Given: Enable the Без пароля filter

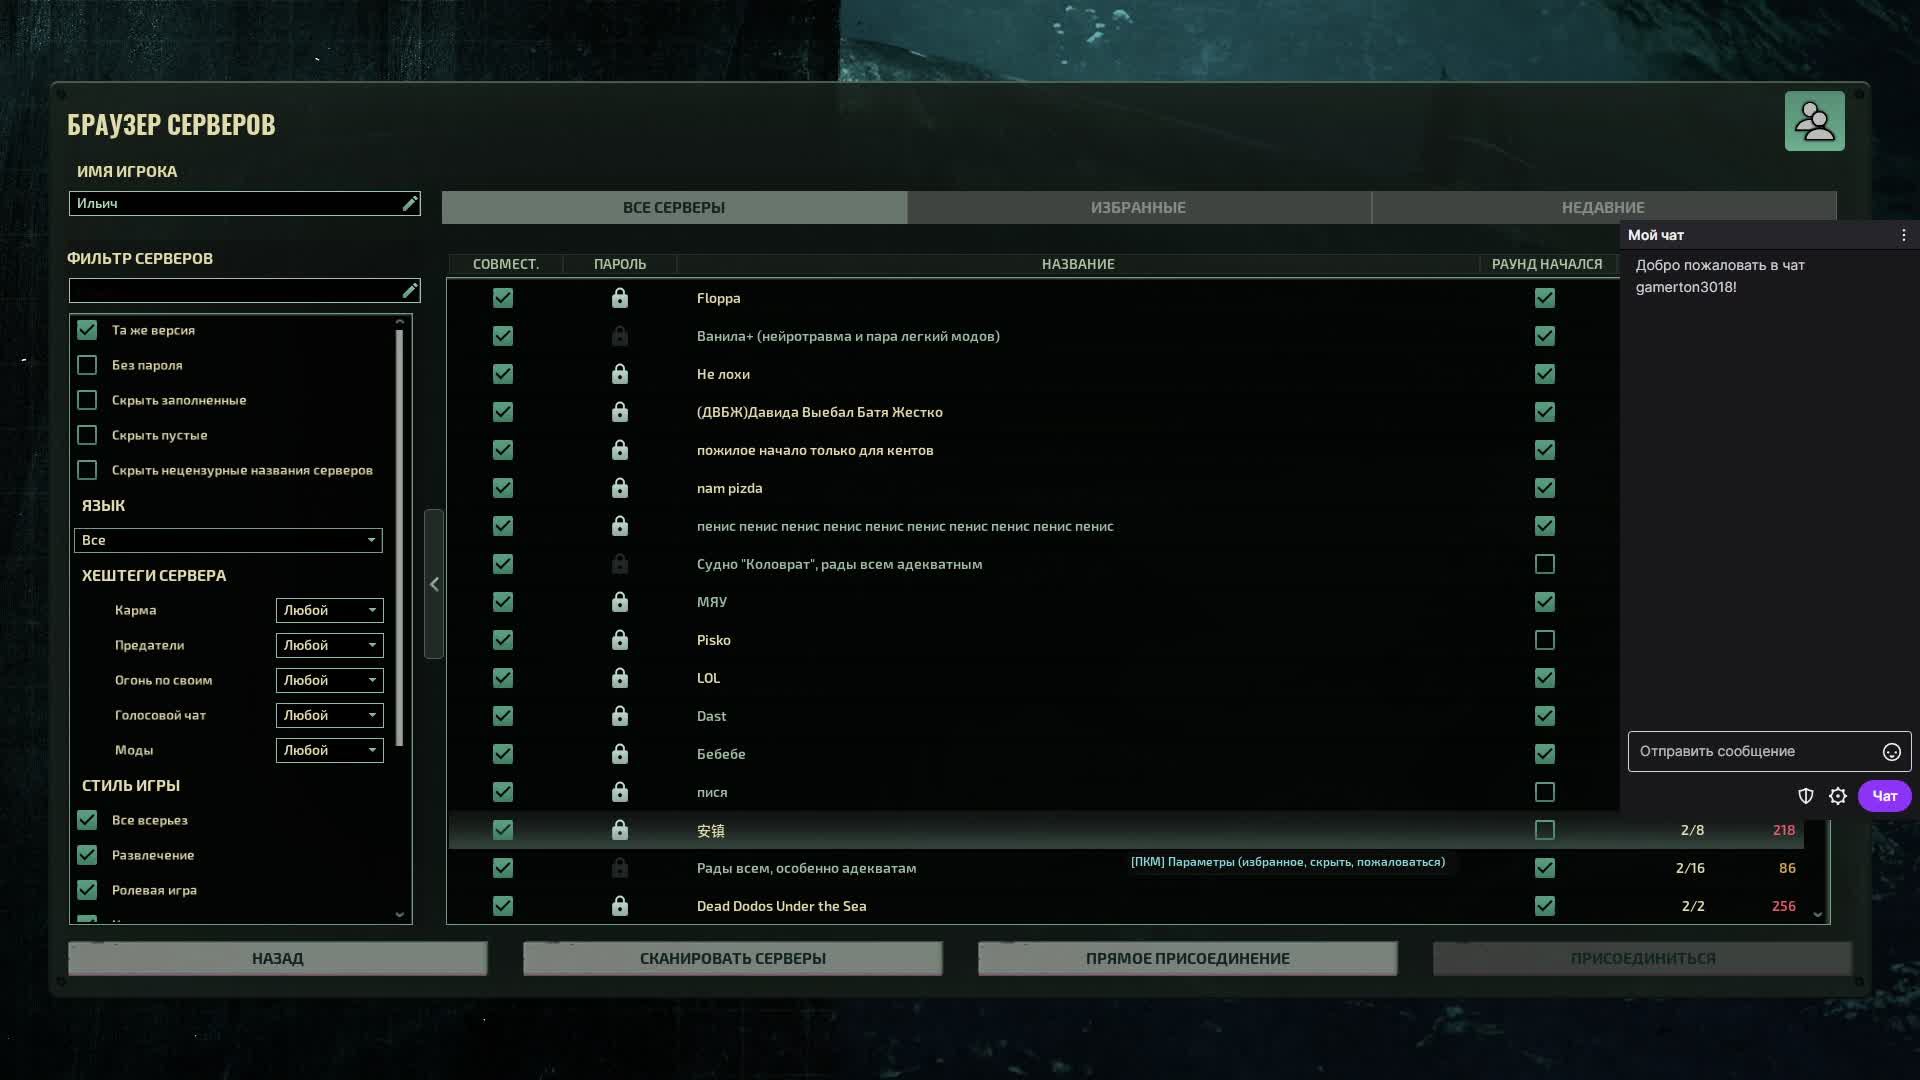Looking at the screenshot, I should coord(87,365).
